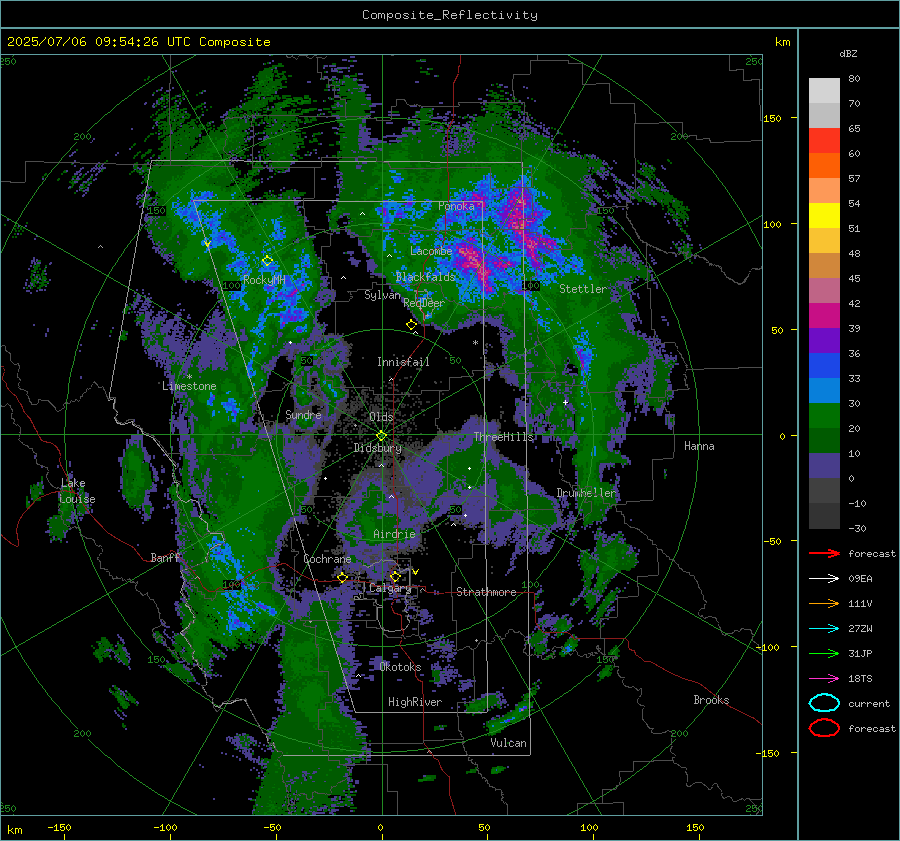The image size is (900, 841).
Task: Click the Lake Louise label
Action: pyautogui.click(x=78, y=491)
